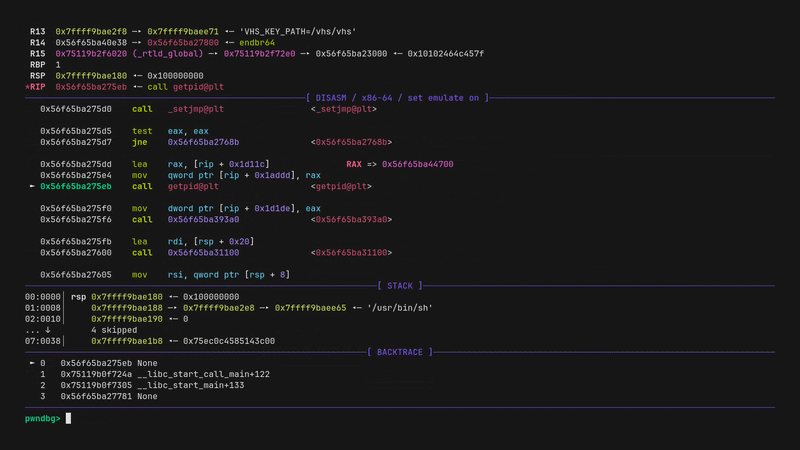800x450 pixels.
Task: Click the 'VHS_KEY_PATH=/vhs/vhs' string
Action: coord(297,32)
